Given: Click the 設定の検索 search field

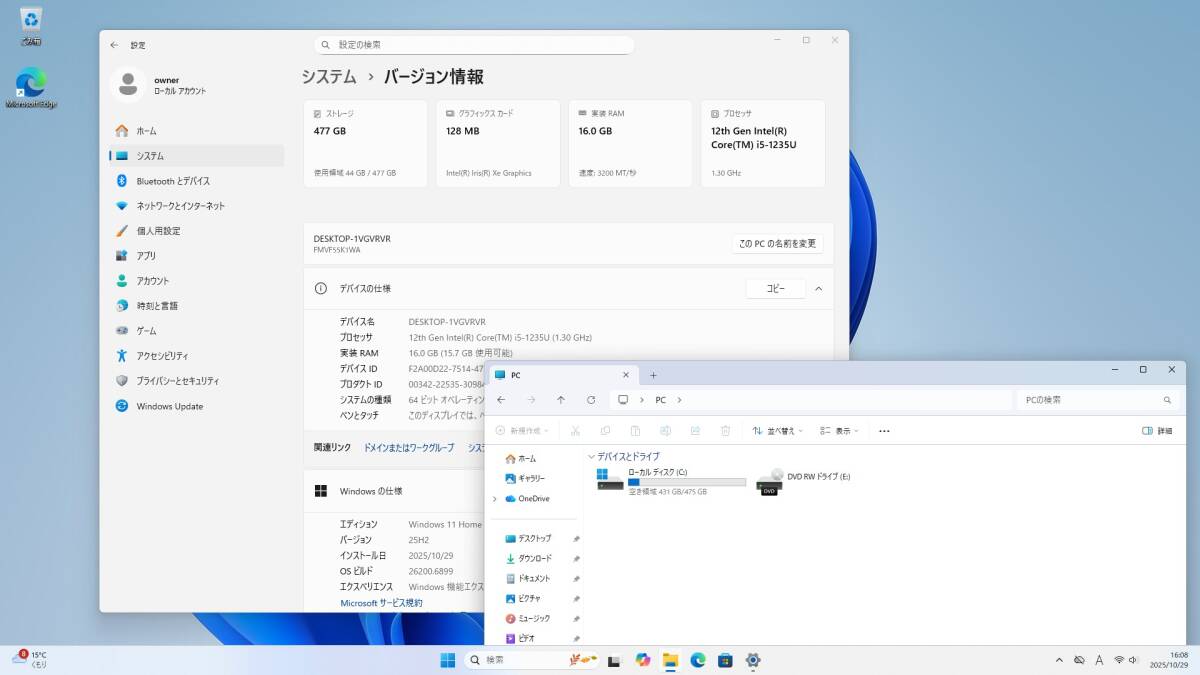Looking at the screenshot, I should pyautogui.click(x=473, y=44).
